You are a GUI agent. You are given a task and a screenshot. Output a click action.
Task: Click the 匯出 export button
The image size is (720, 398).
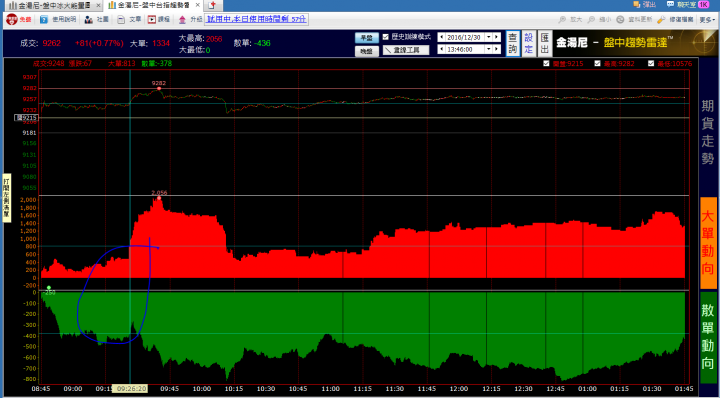coord(544,44)
